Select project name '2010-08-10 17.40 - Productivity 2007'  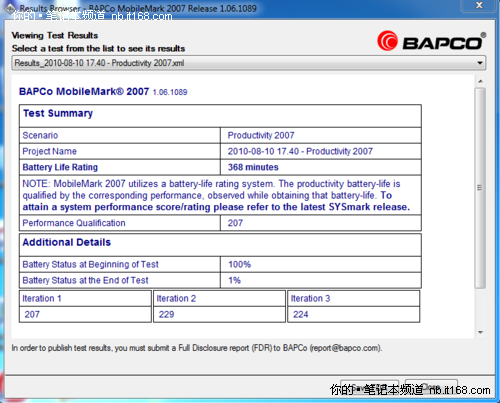coord(300,151)
